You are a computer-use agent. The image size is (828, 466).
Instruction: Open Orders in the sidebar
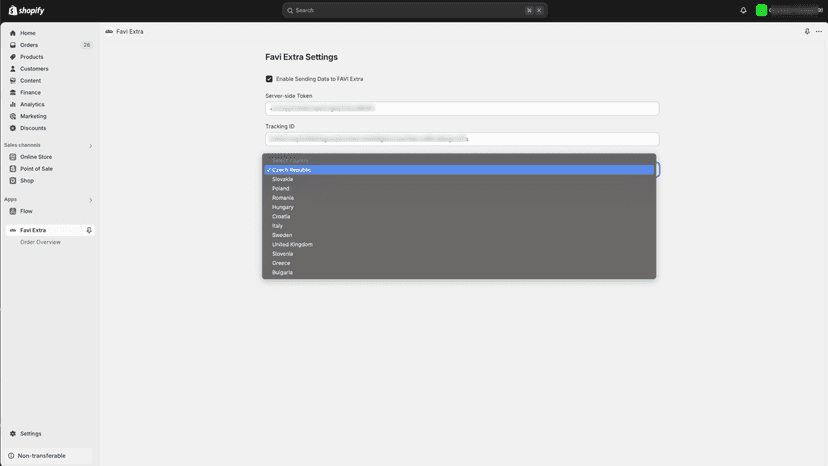point(29,45)
